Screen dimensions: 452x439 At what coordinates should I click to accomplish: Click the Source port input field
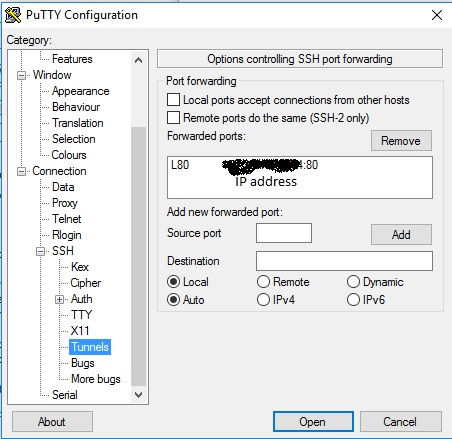click(x=284, y=233)
